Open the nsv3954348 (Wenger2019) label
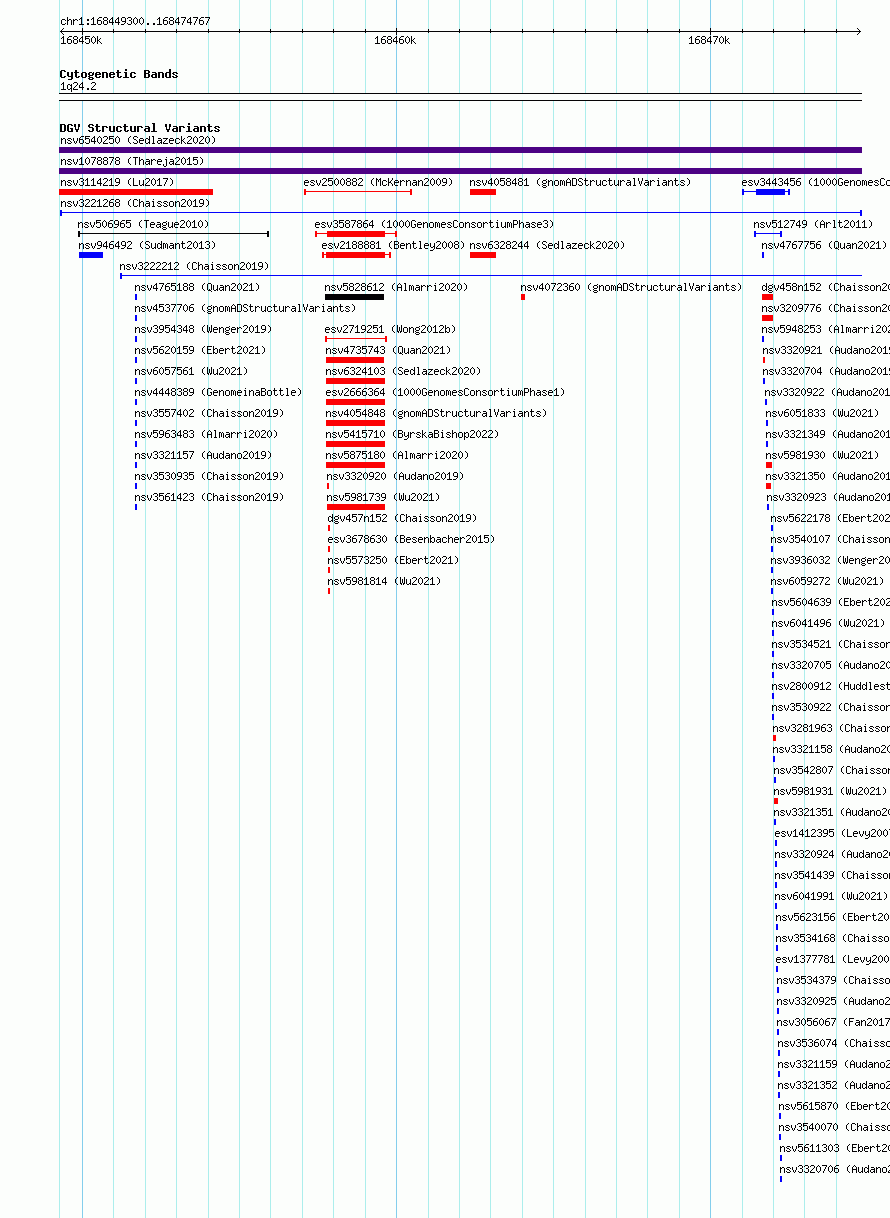 point(203,329)
